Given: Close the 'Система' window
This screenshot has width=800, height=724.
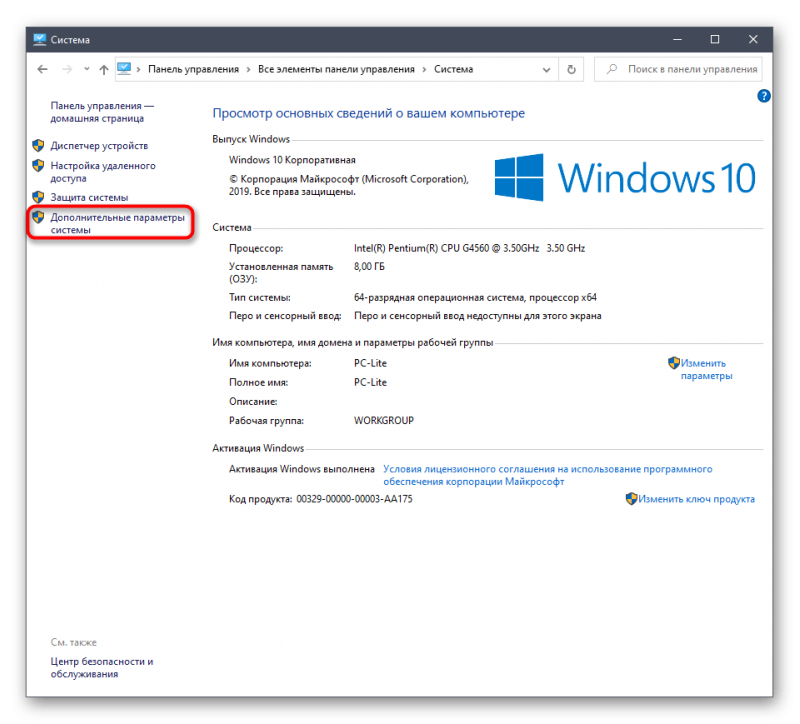Looking at the screenshot, I should pos(753,39).
